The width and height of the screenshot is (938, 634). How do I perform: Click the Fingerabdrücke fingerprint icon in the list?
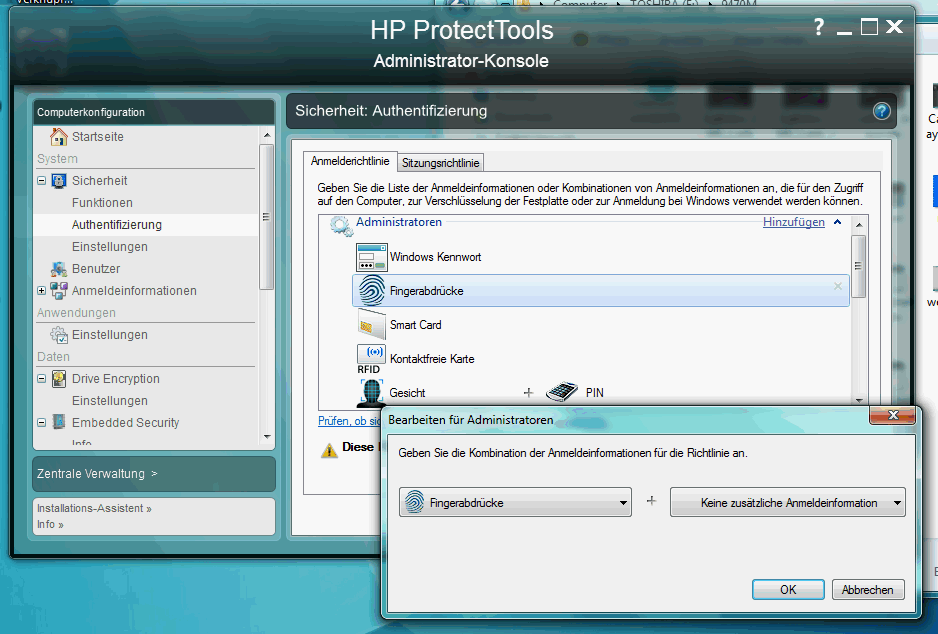coord(371,291)
